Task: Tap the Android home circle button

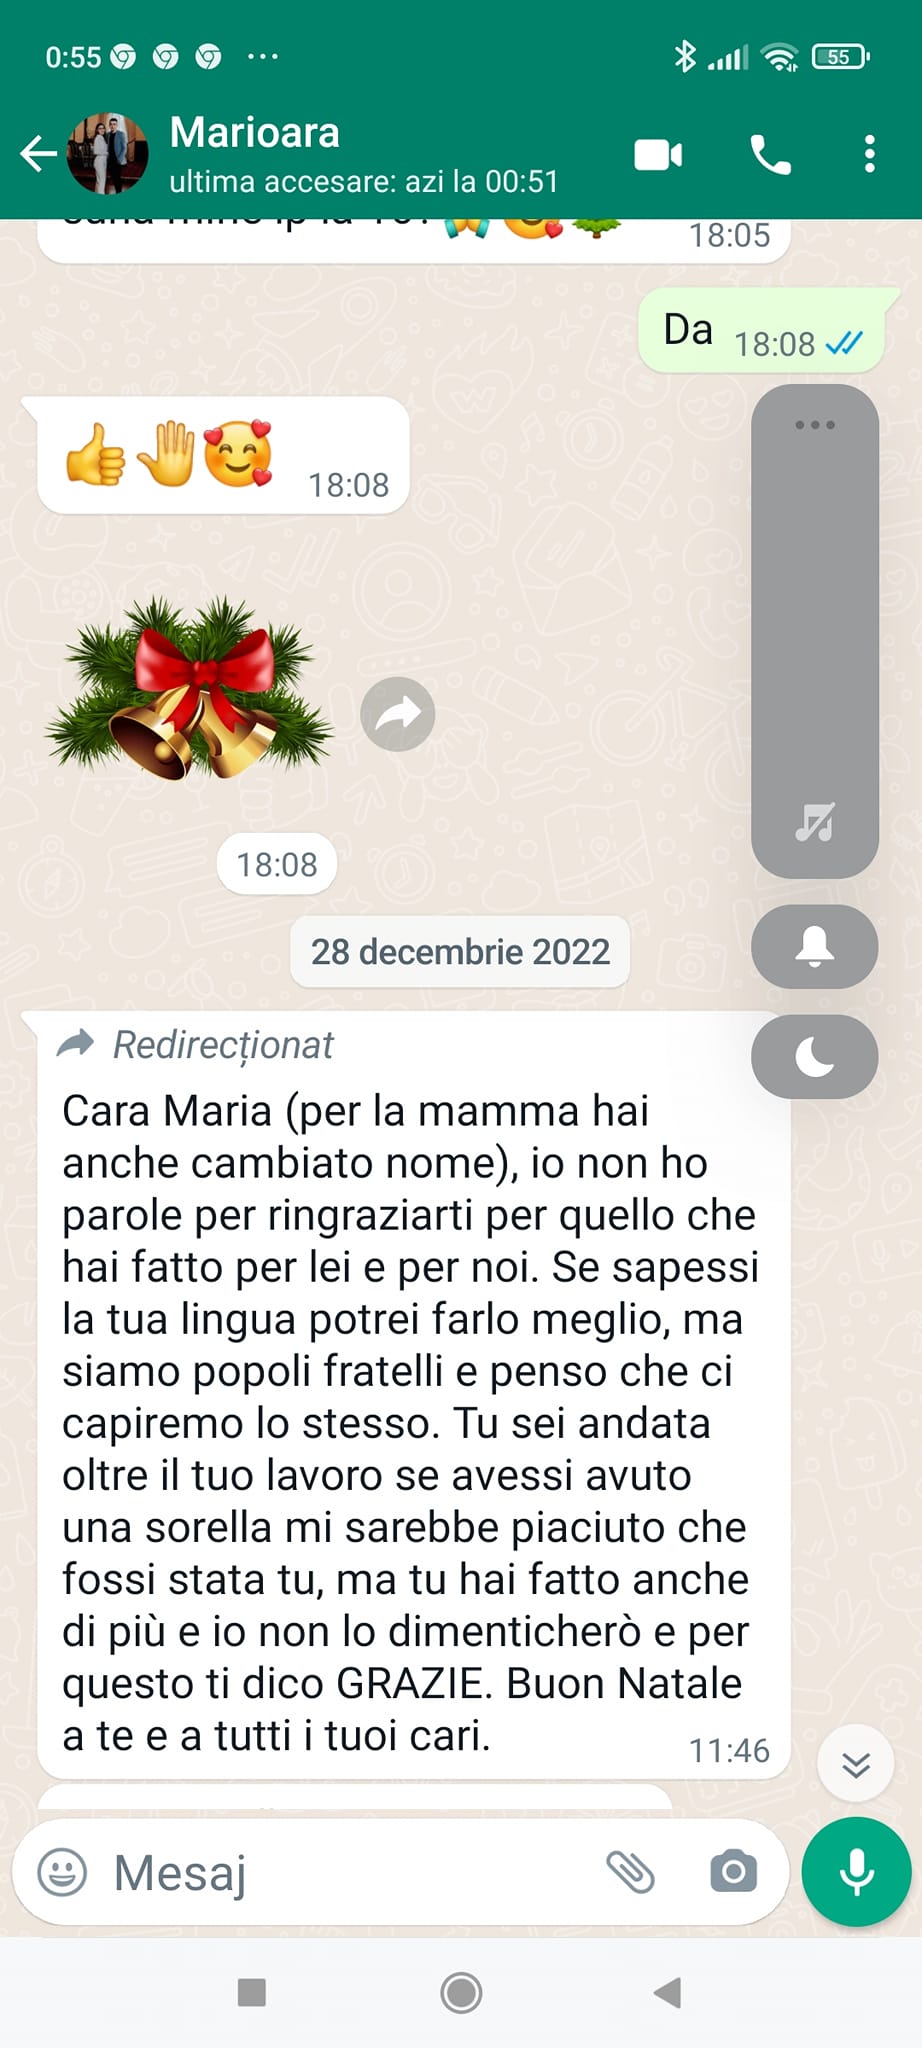Action: click(461, 1992)
